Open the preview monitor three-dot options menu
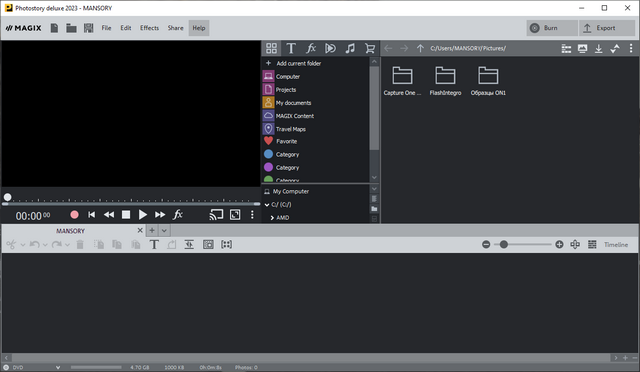Viewport: 640px width, 372px height. pyautogui.click(x=252, y=214)
